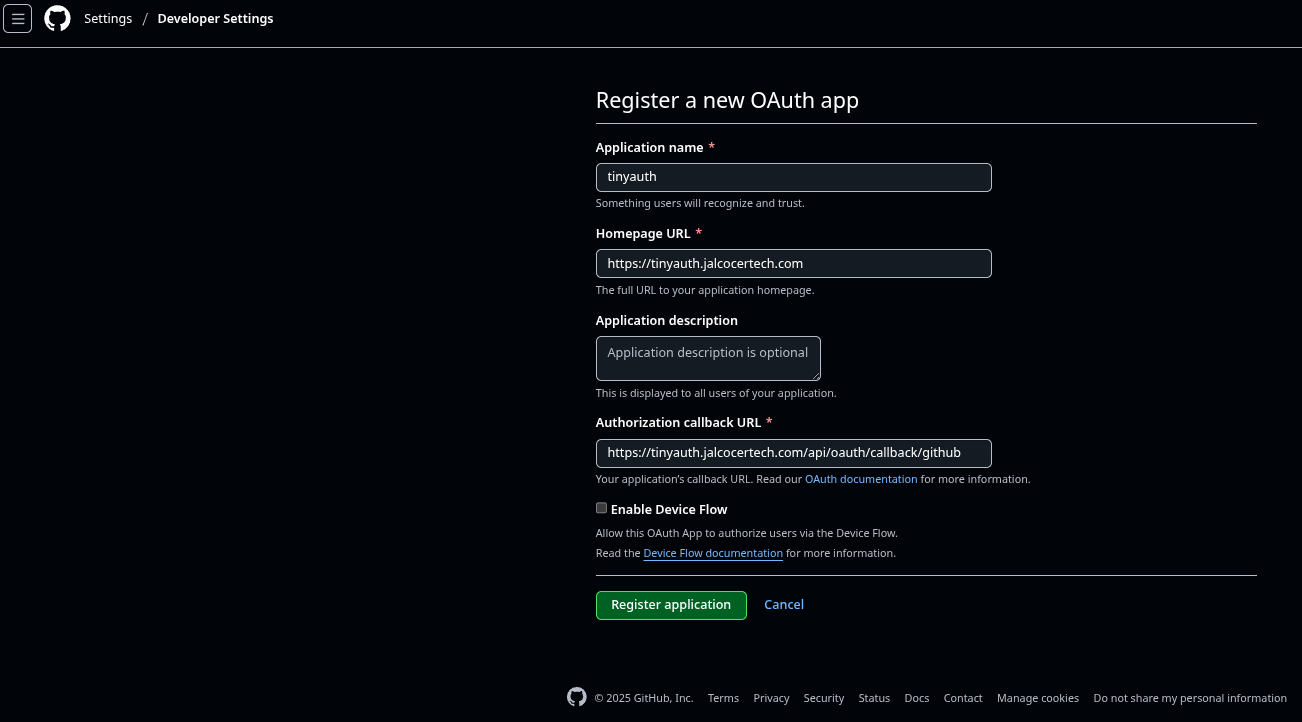Click the GitHub logo in header
Viewport: 1302px width, 722px height.
pos(58,18)
